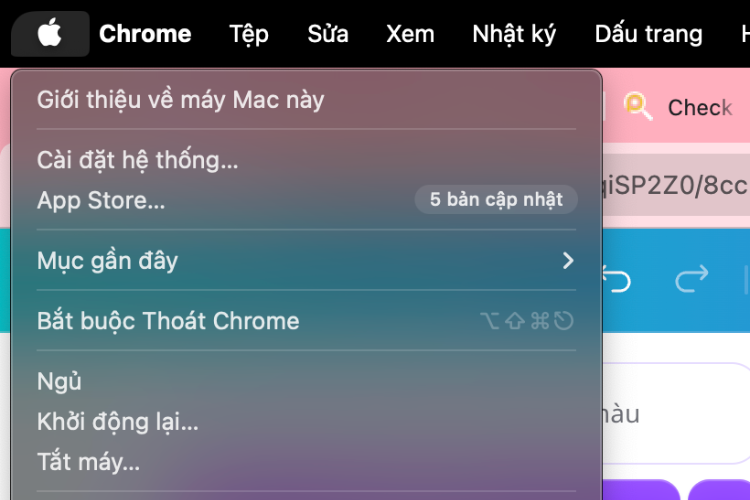Open the Chrome application menu

(x=145, y=34)
